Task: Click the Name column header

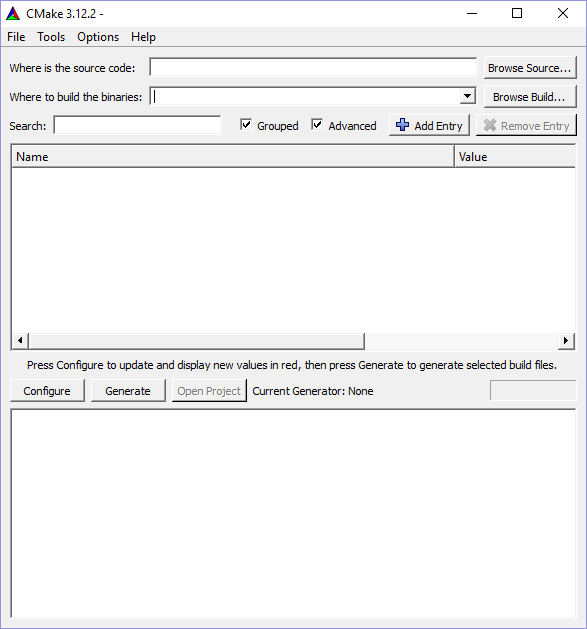Action: (x=233, y=156)
